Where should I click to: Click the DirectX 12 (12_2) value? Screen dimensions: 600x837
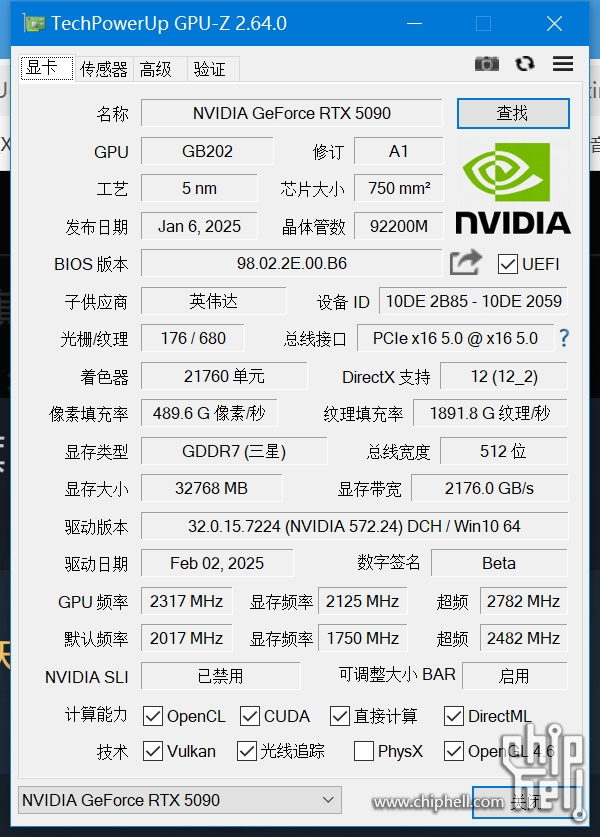point(503,376)
